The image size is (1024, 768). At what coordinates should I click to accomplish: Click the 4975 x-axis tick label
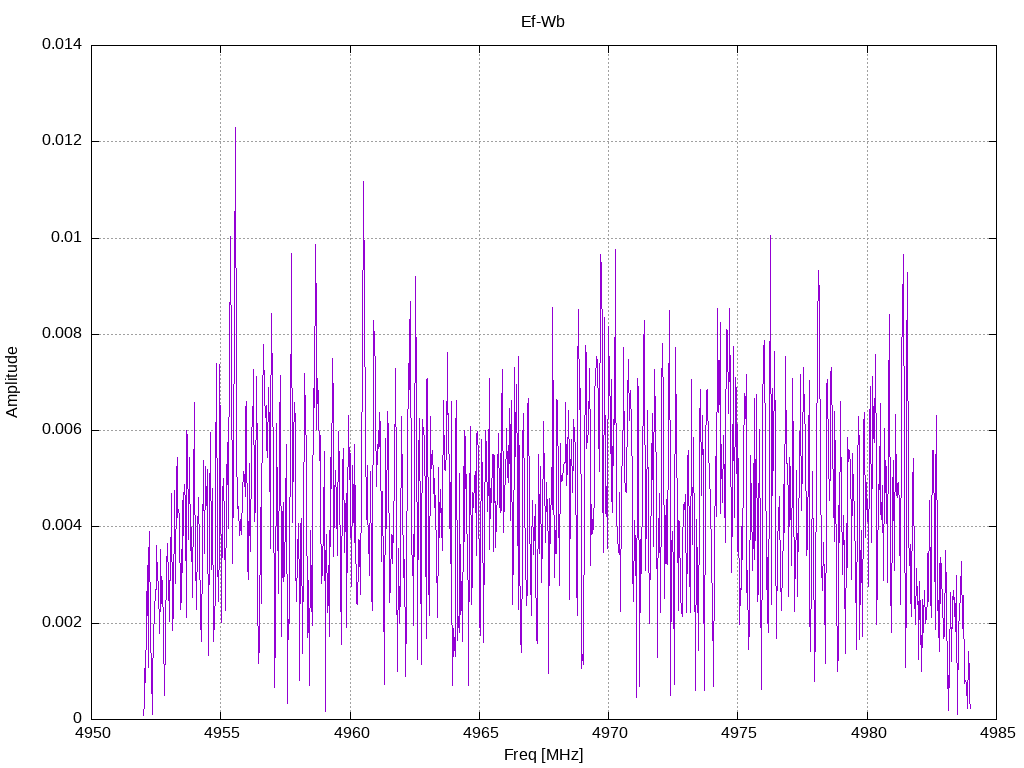739,733
